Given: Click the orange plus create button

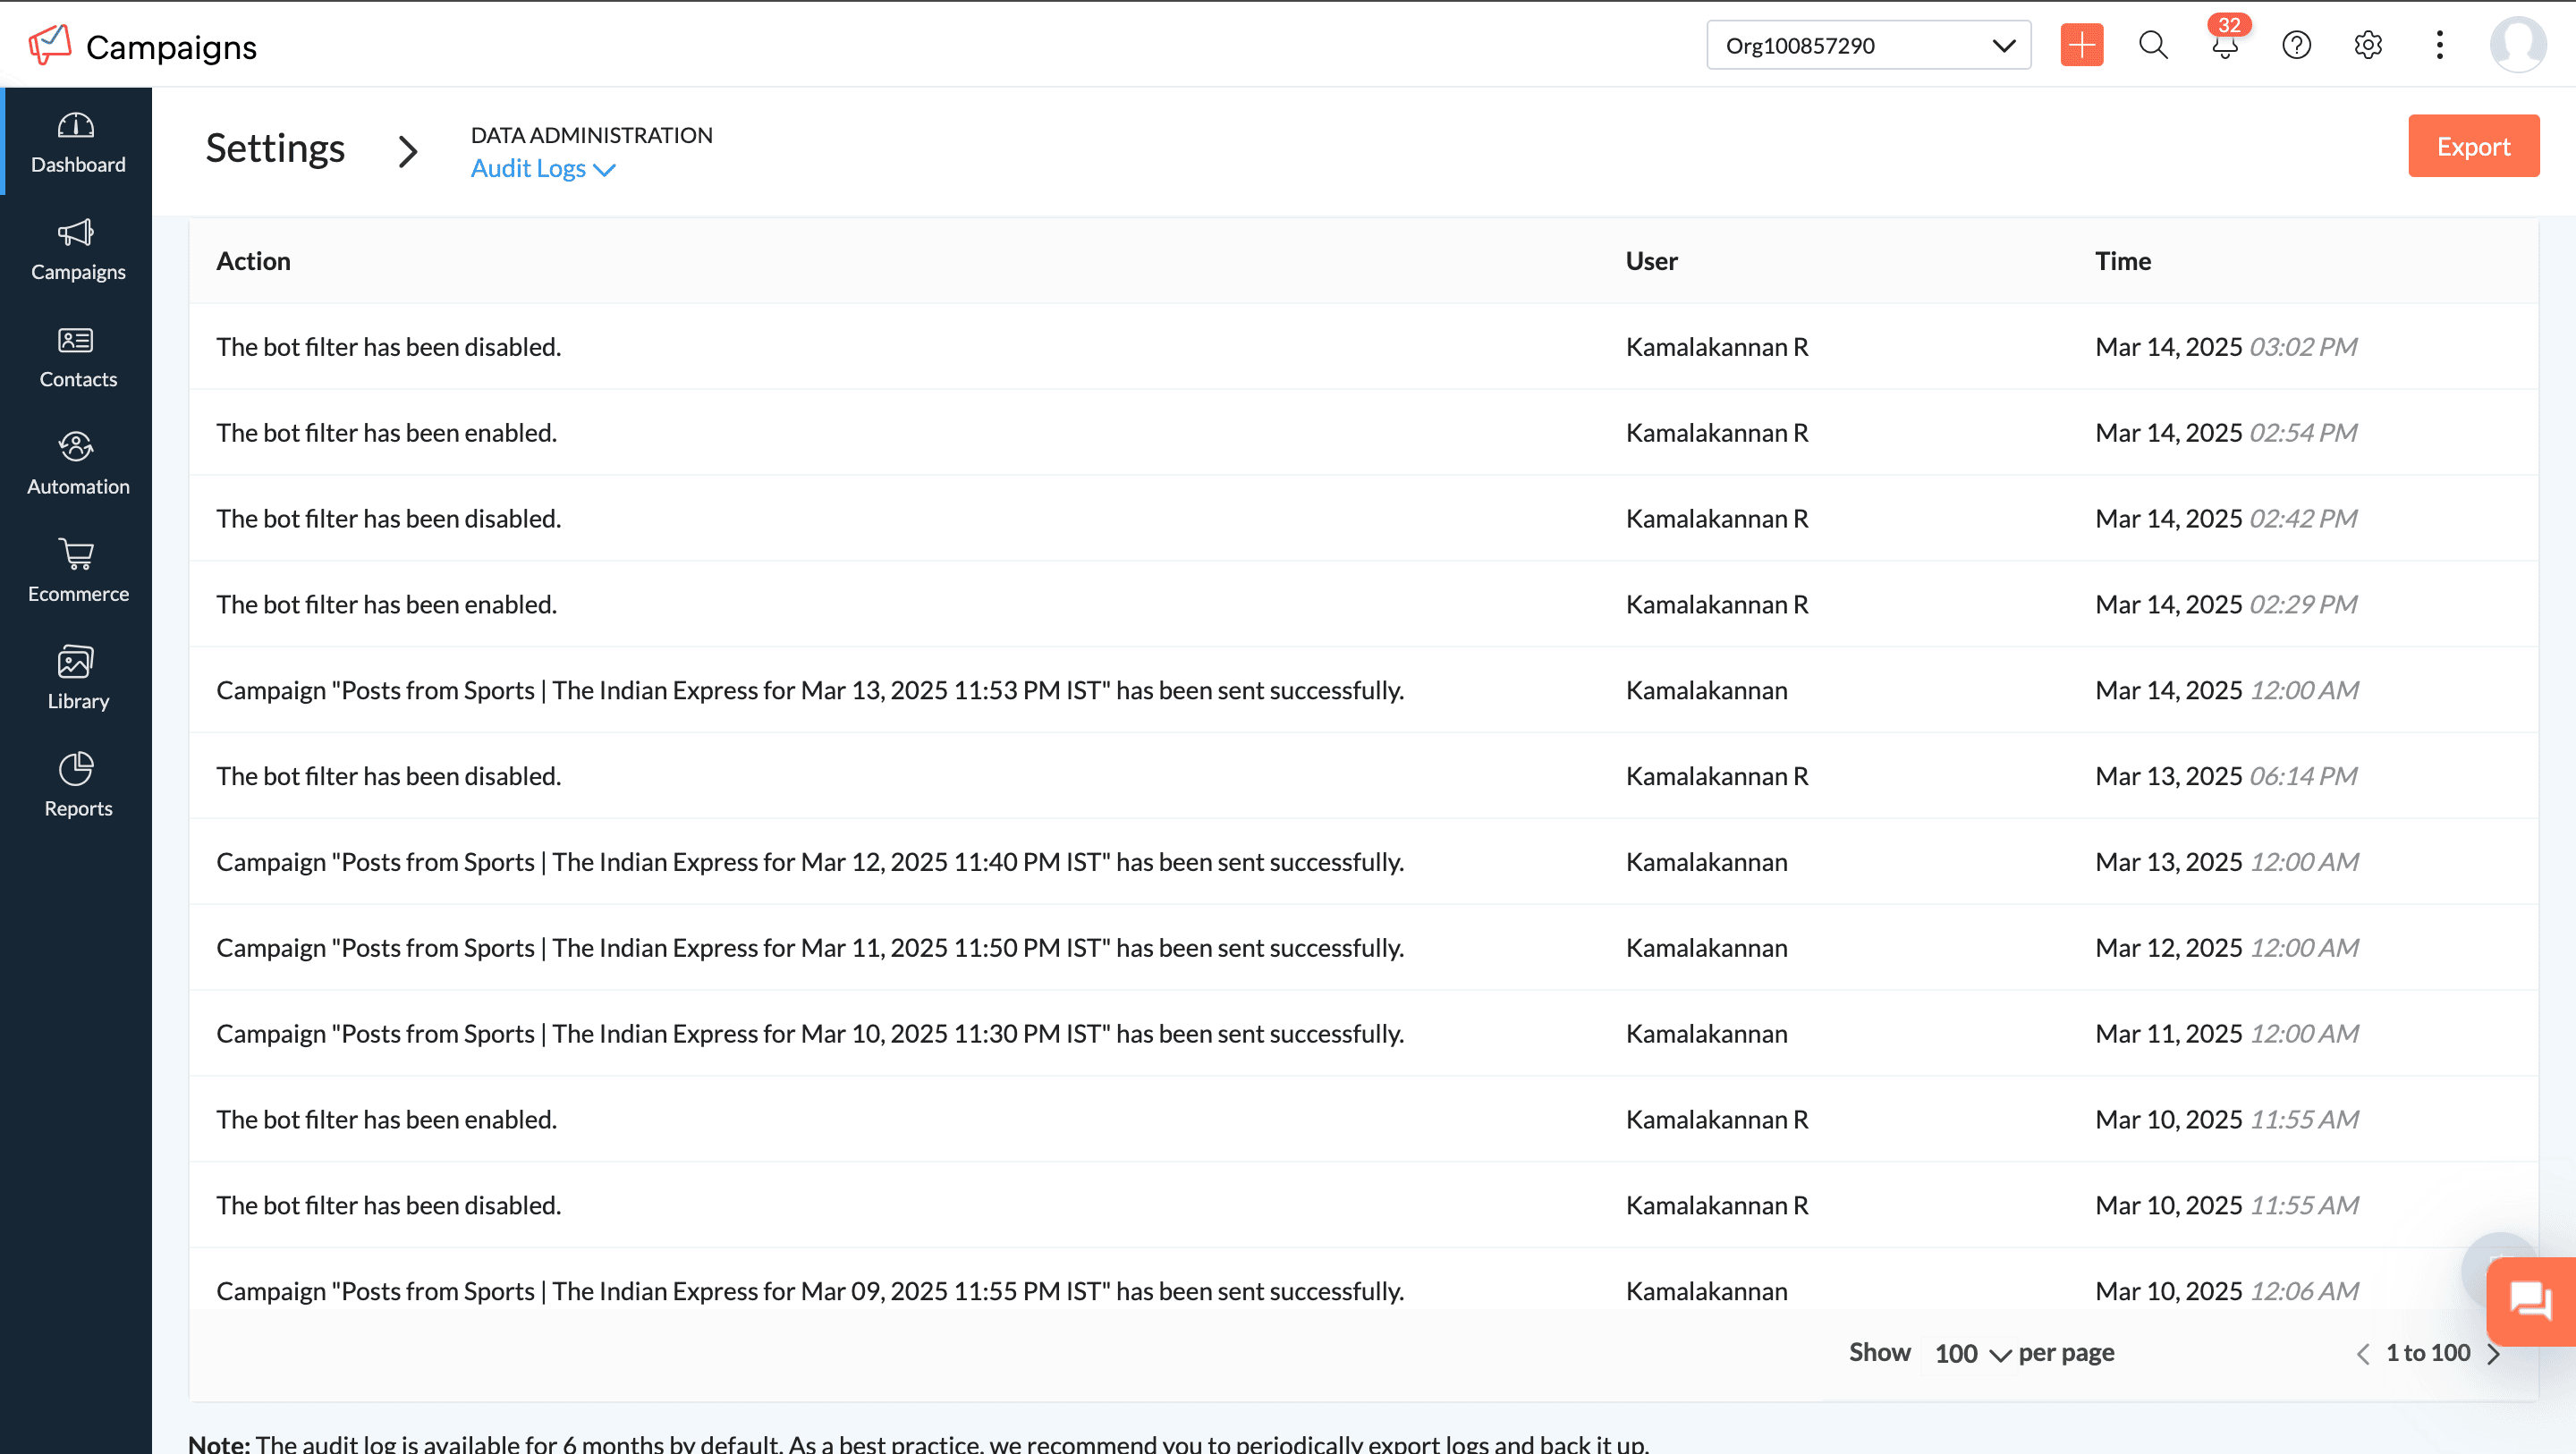Looking at the screenshot, I should point(2081,45).
